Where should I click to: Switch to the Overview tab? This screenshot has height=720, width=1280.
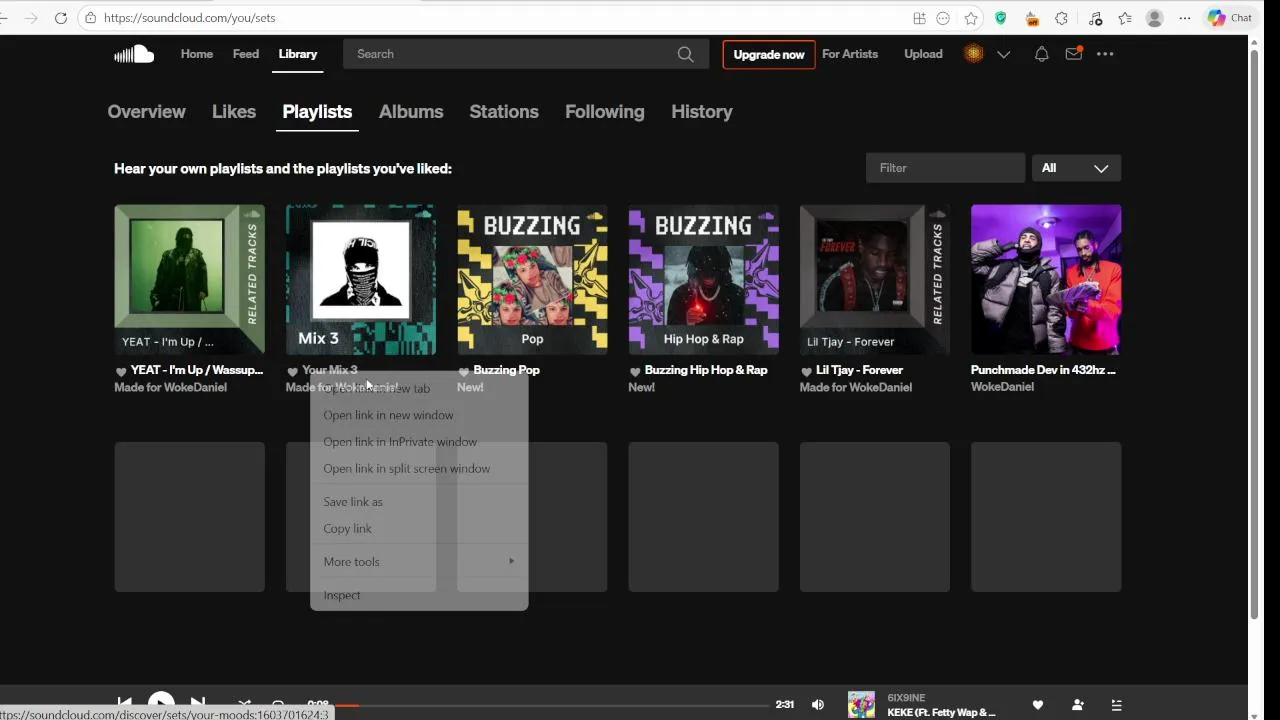146,112
